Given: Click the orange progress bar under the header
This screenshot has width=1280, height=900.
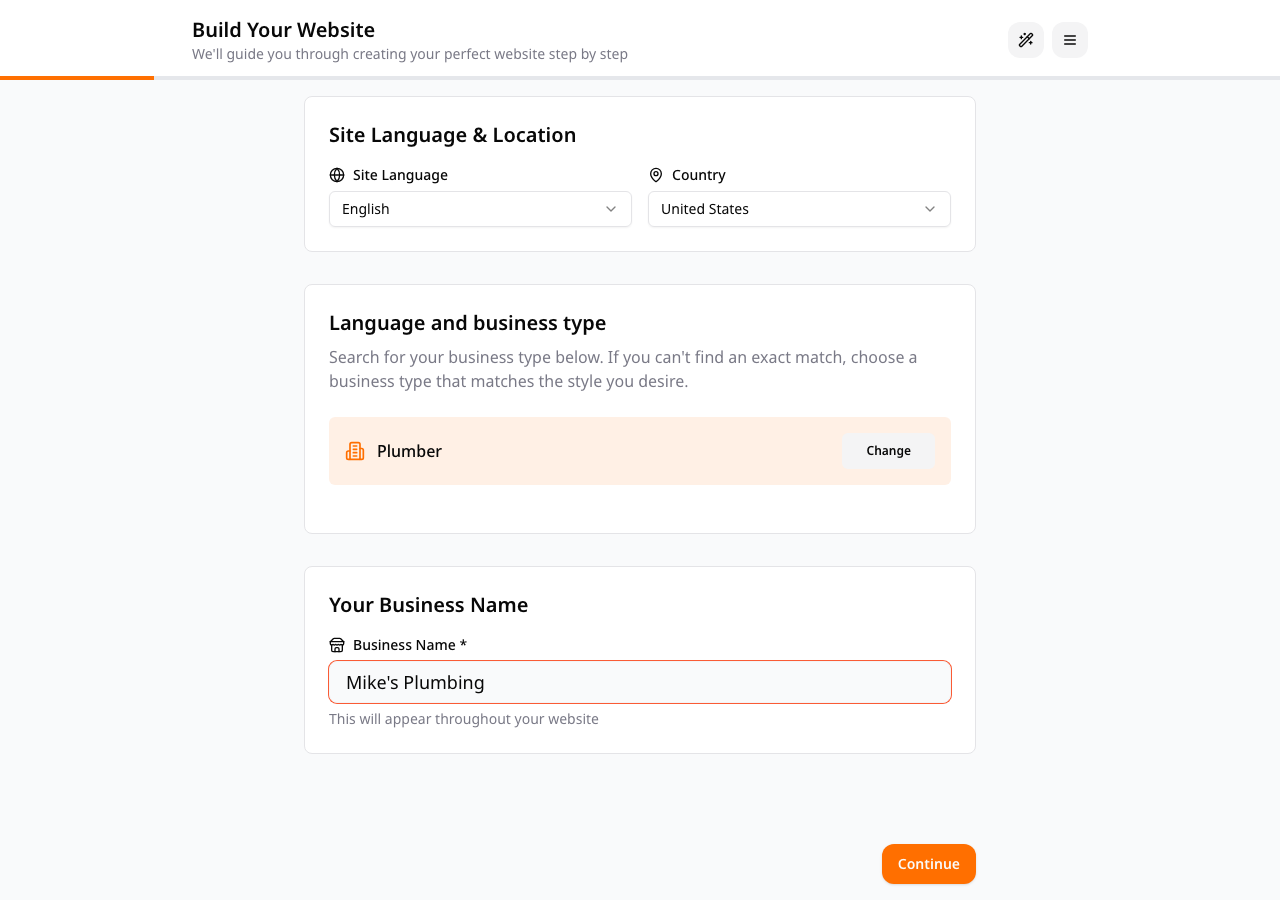Looking at the screenshot, I should pyautogui.click(x=77, y=78).
